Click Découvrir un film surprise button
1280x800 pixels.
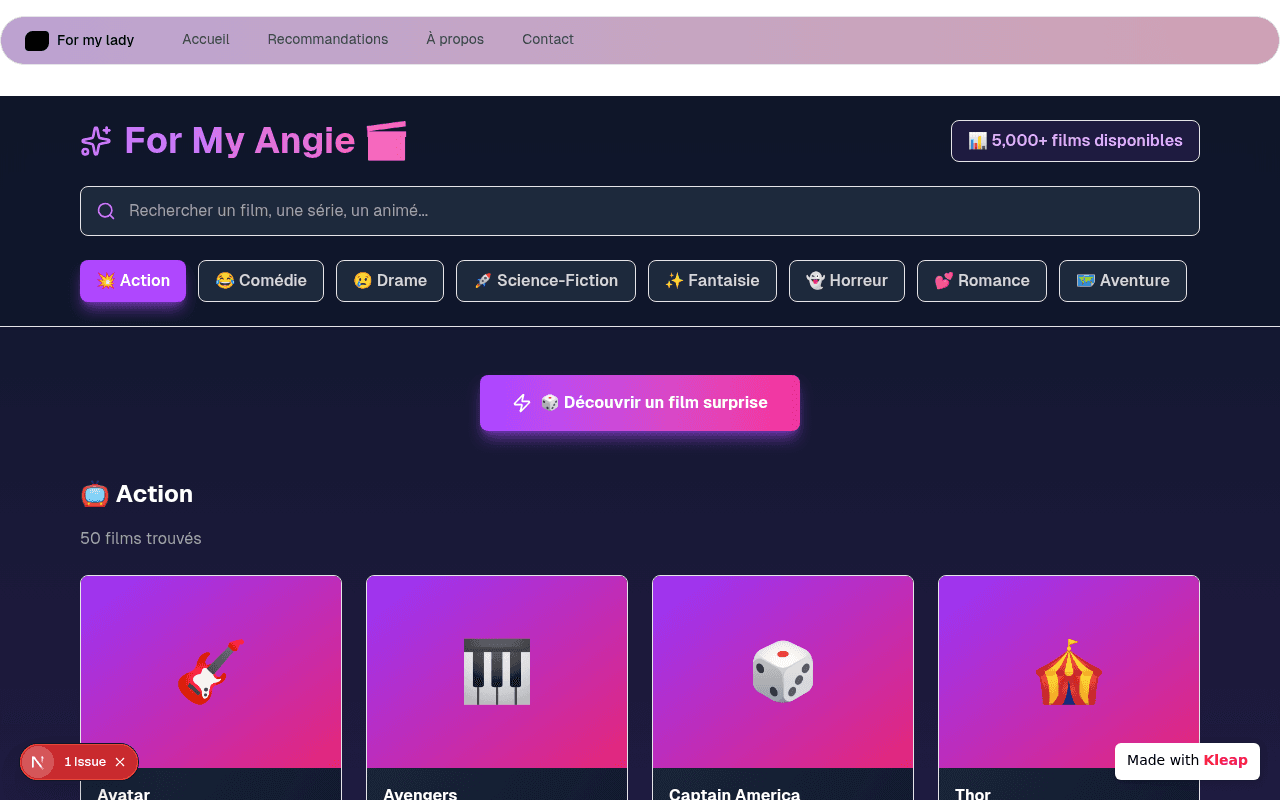pos(640,403)
